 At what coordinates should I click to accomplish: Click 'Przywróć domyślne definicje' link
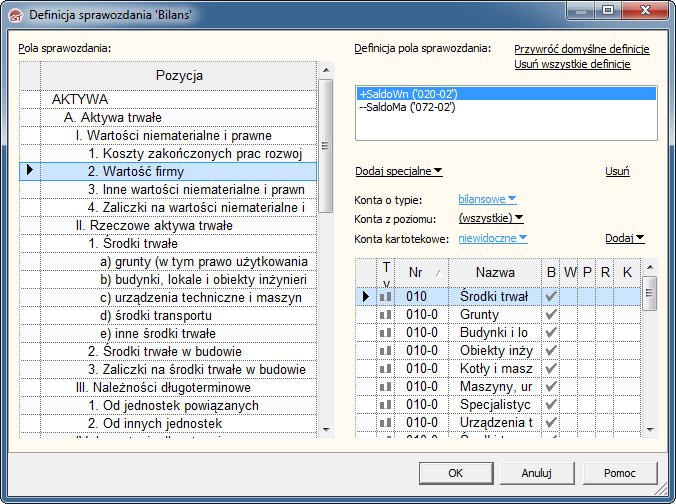[581, 49]
